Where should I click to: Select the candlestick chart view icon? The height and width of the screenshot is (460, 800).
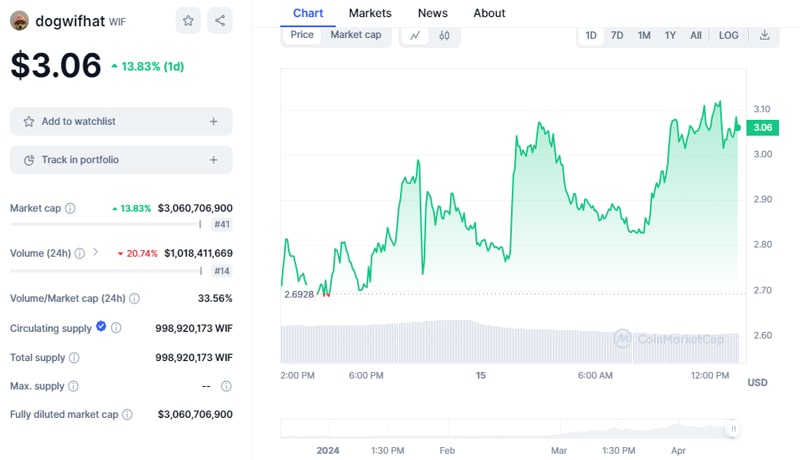(x=444, y=35)
